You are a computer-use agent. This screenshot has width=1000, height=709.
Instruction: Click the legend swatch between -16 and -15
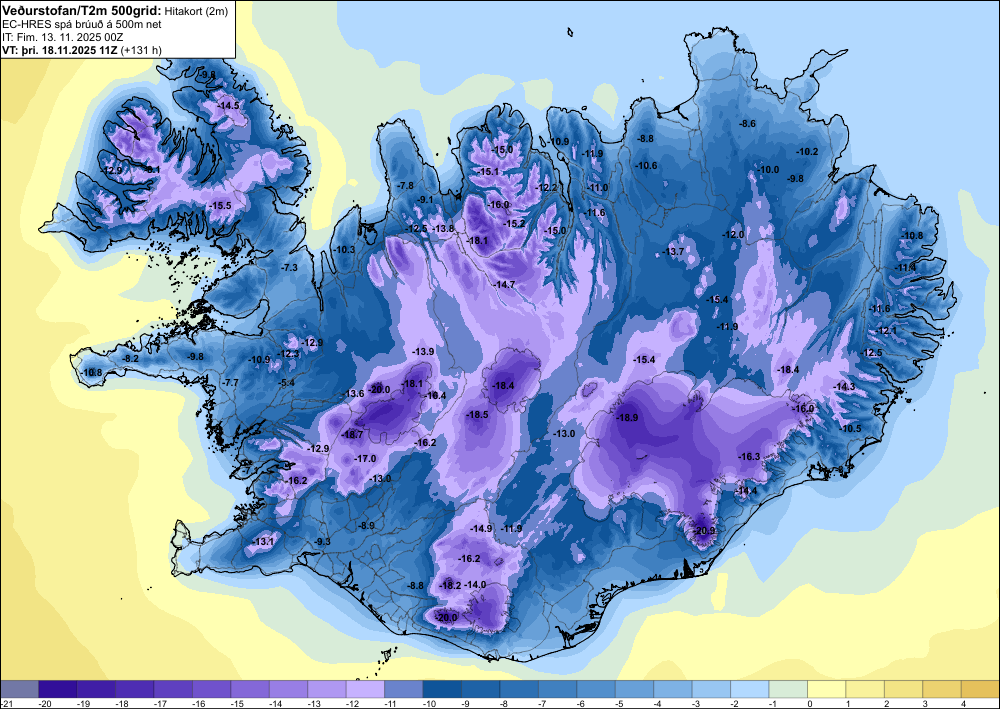coord(211,689)
